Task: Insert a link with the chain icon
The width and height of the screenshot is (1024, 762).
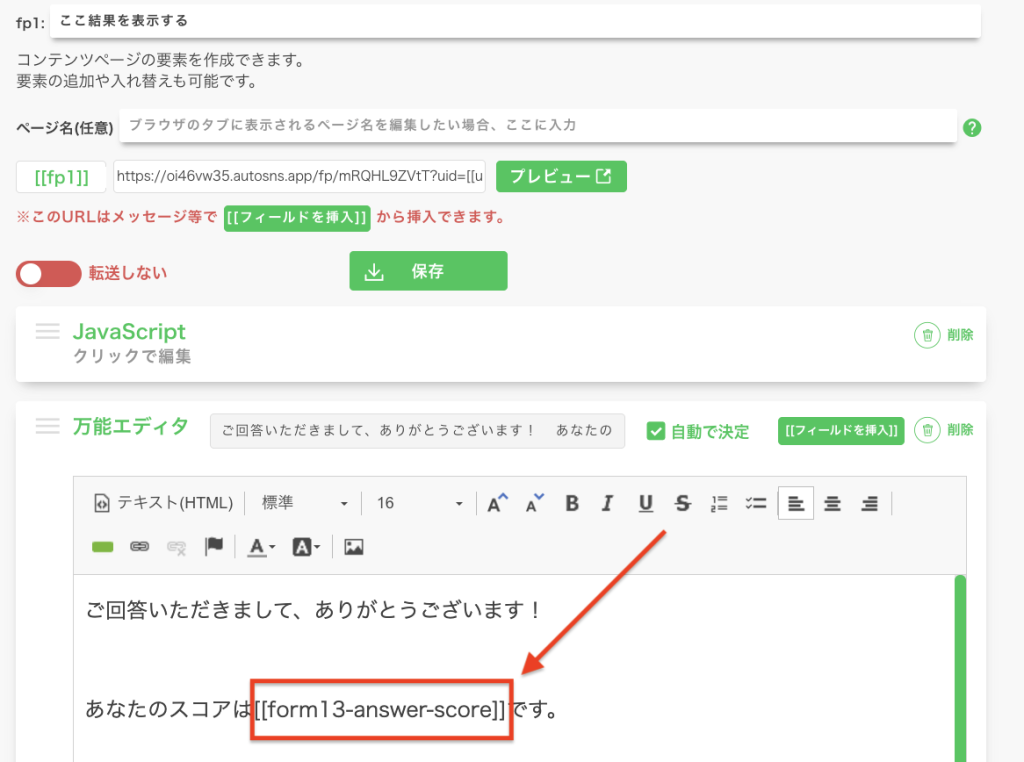Action: tap(140, 547)
